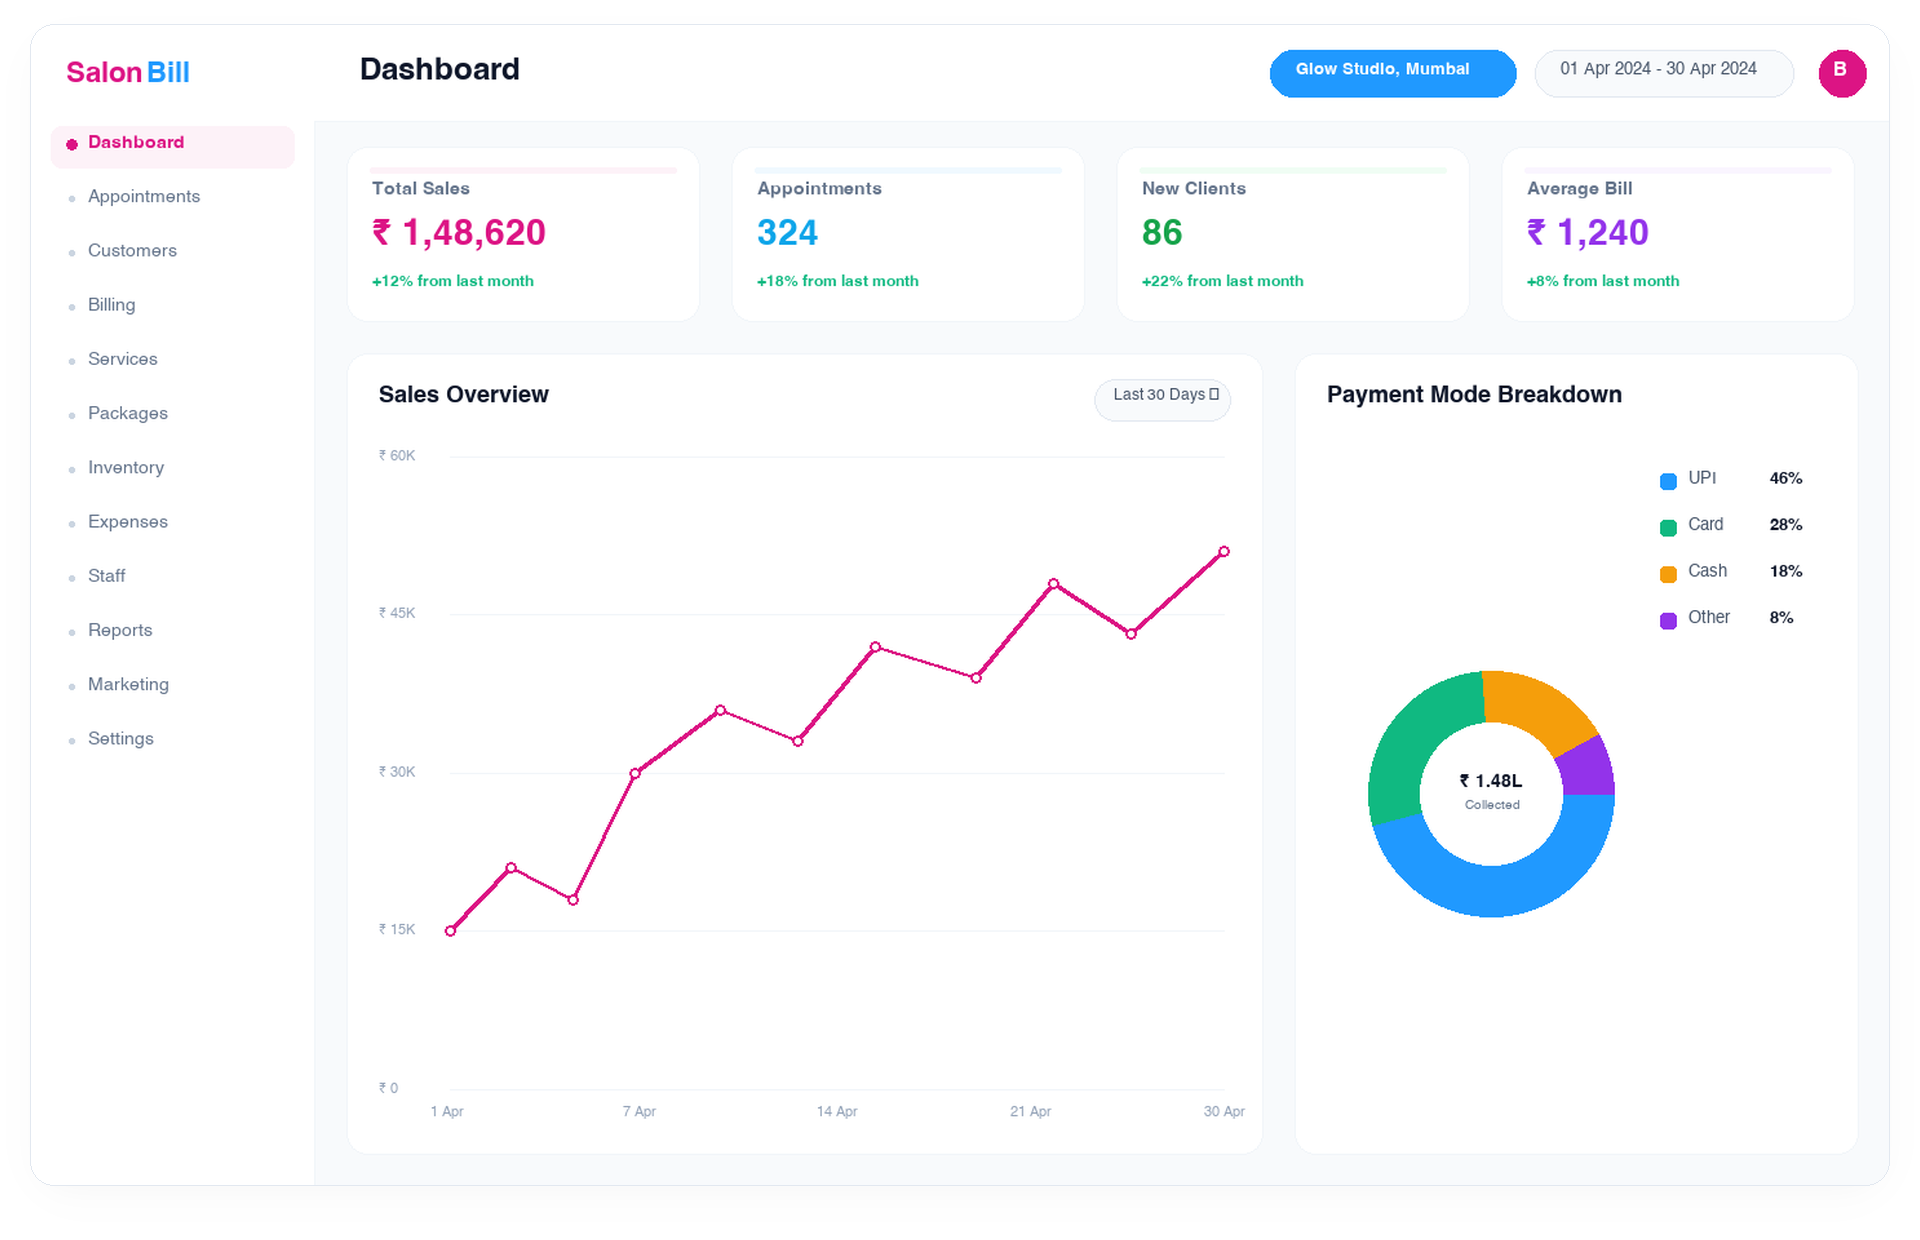Click the SalonBill logo
The width and height of the screenshot is (1920, 1240).
click(128, 72)
